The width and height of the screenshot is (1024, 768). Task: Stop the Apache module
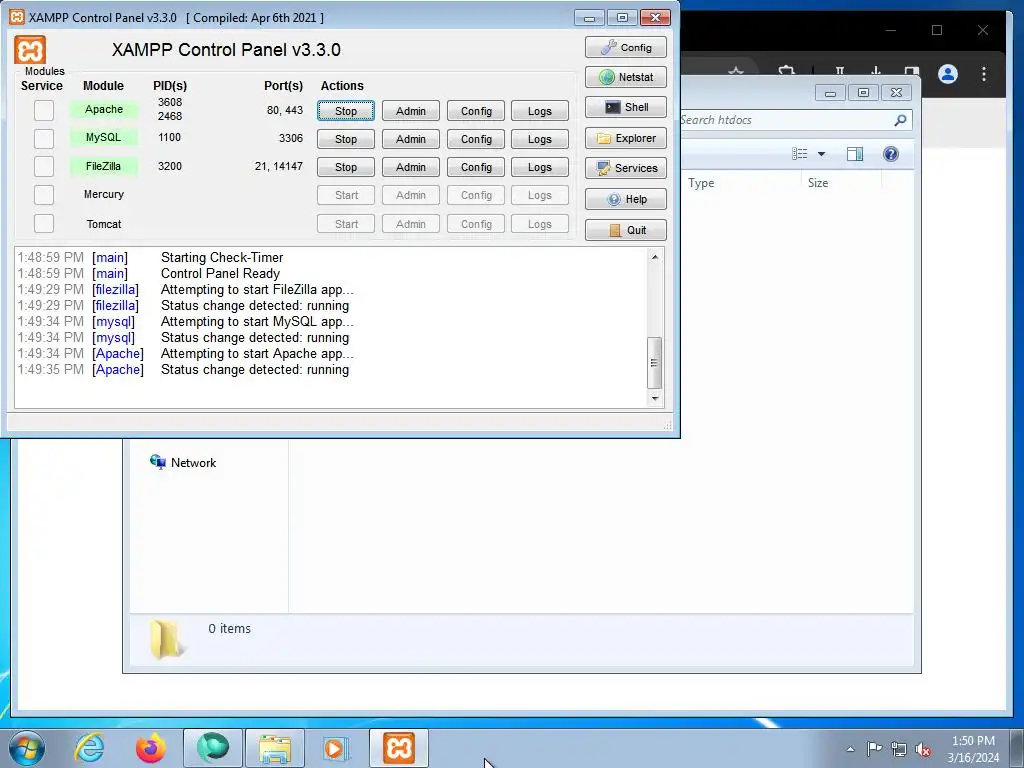pyautogui.click(x=345, y=111)
